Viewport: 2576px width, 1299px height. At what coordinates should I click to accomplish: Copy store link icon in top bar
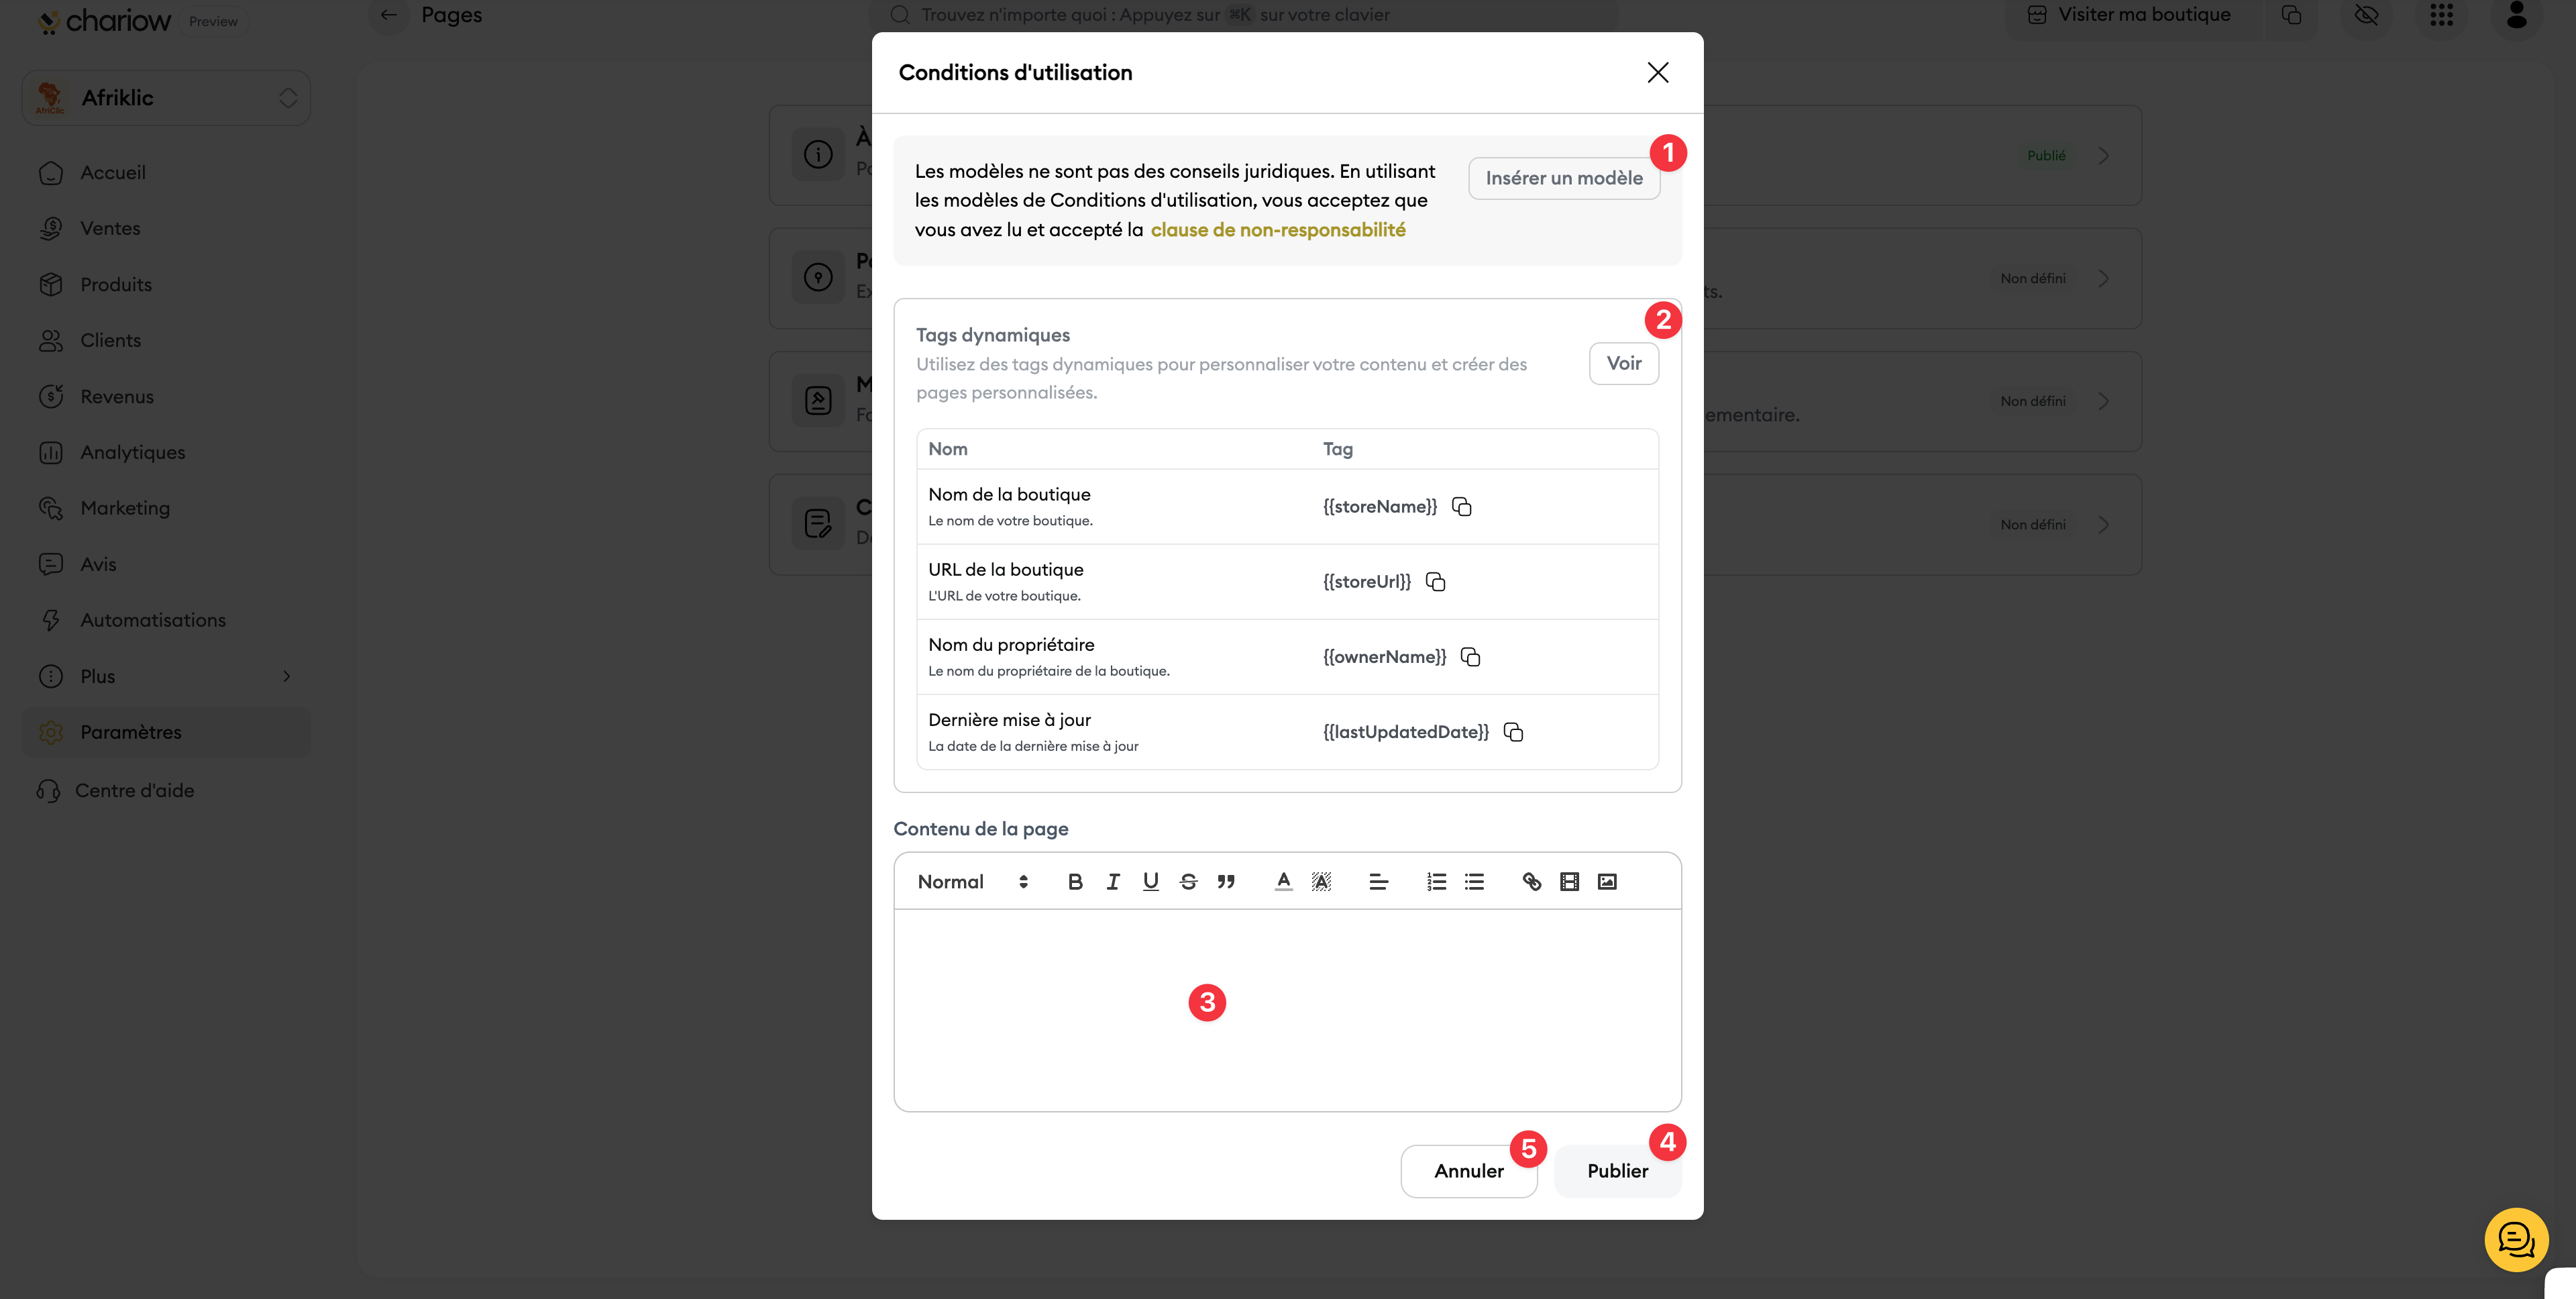pyautogui.click(x=2291, y=15)
